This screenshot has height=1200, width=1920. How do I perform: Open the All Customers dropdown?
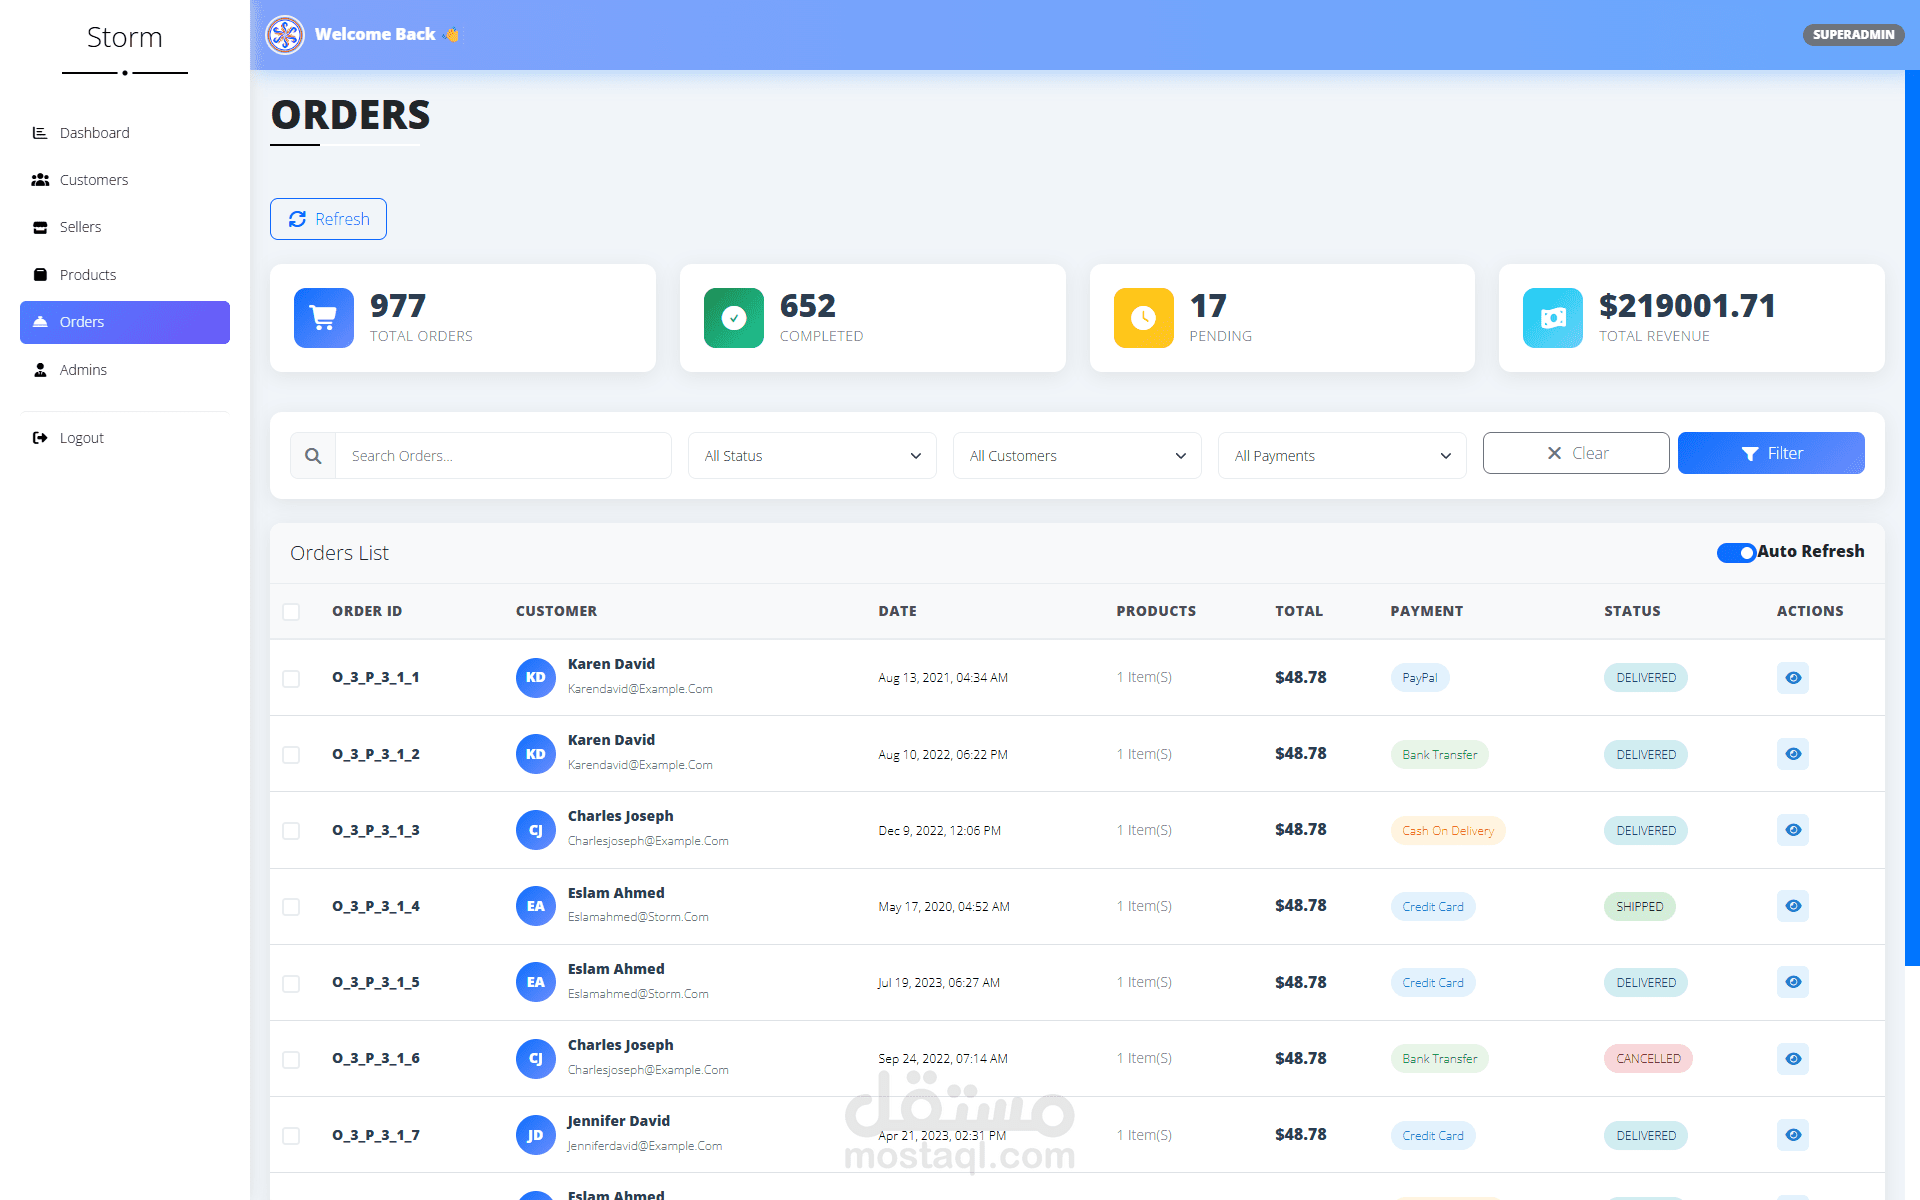pyautogui.click(x=1077, y=456)
